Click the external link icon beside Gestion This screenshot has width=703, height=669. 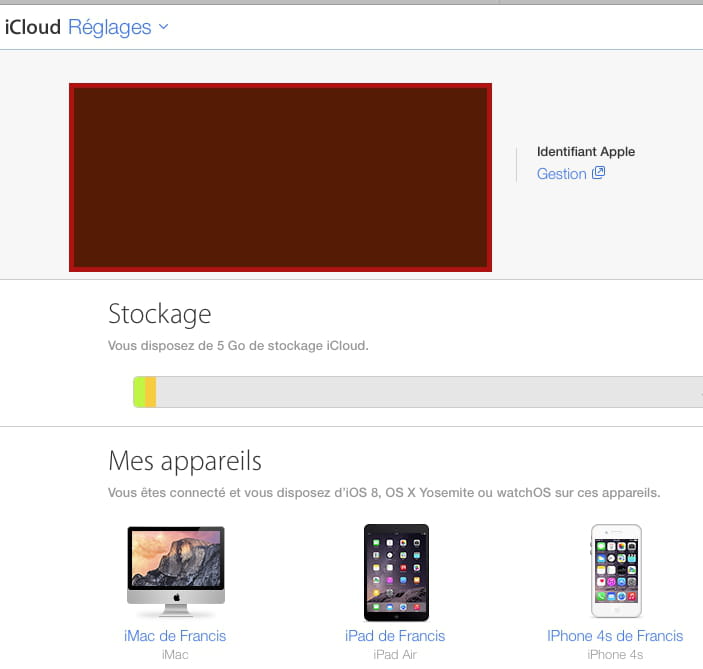coord(599,173)
